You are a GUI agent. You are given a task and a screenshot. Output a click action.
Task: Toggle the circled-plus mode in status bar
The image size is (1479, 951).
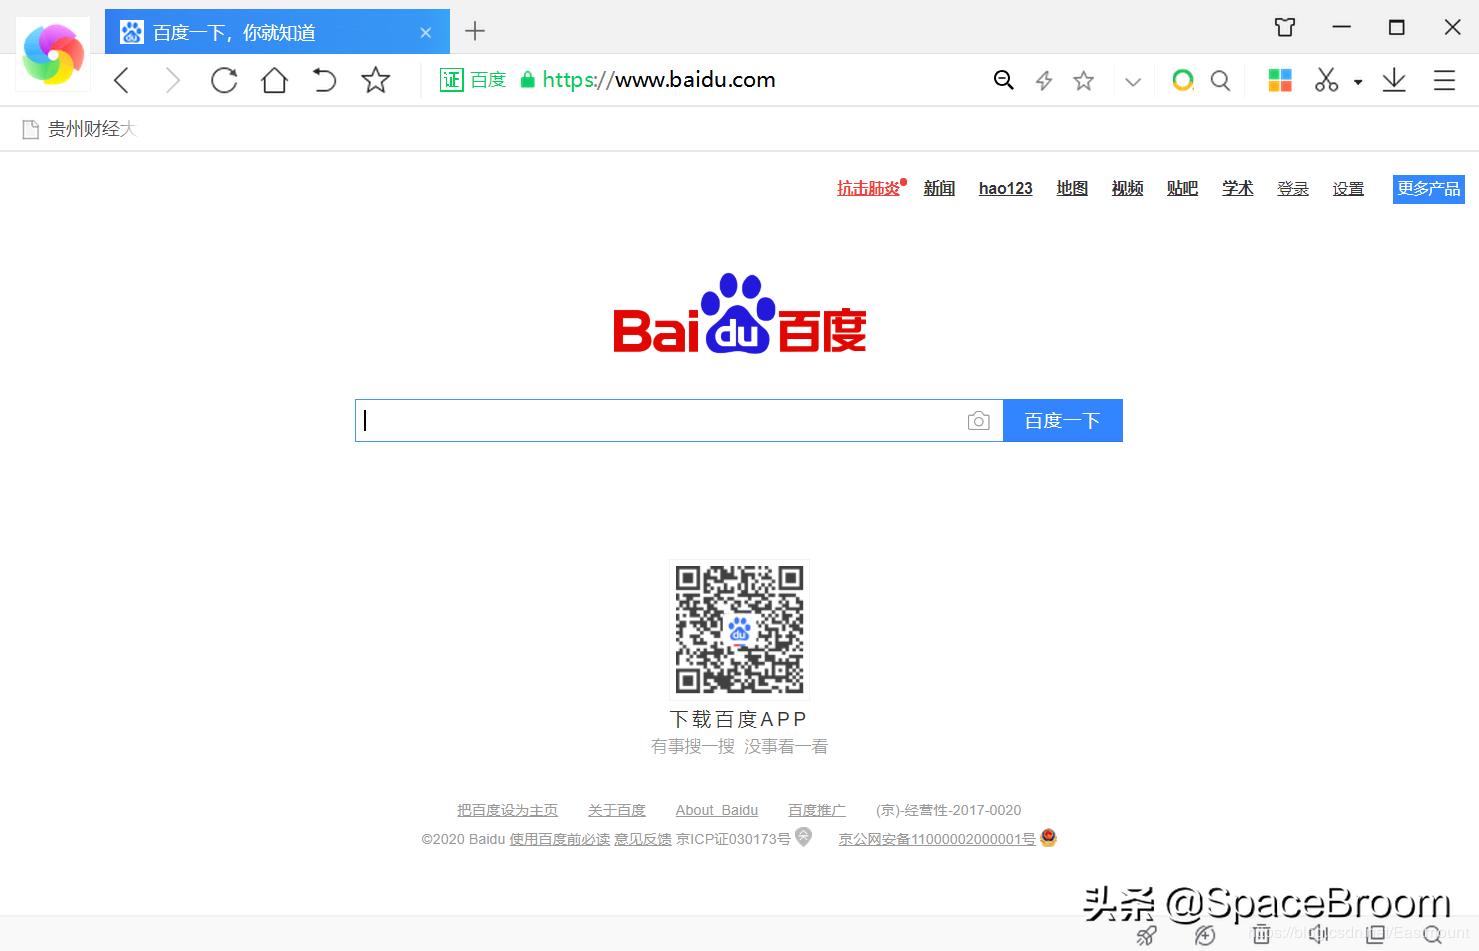point(1204,935)
